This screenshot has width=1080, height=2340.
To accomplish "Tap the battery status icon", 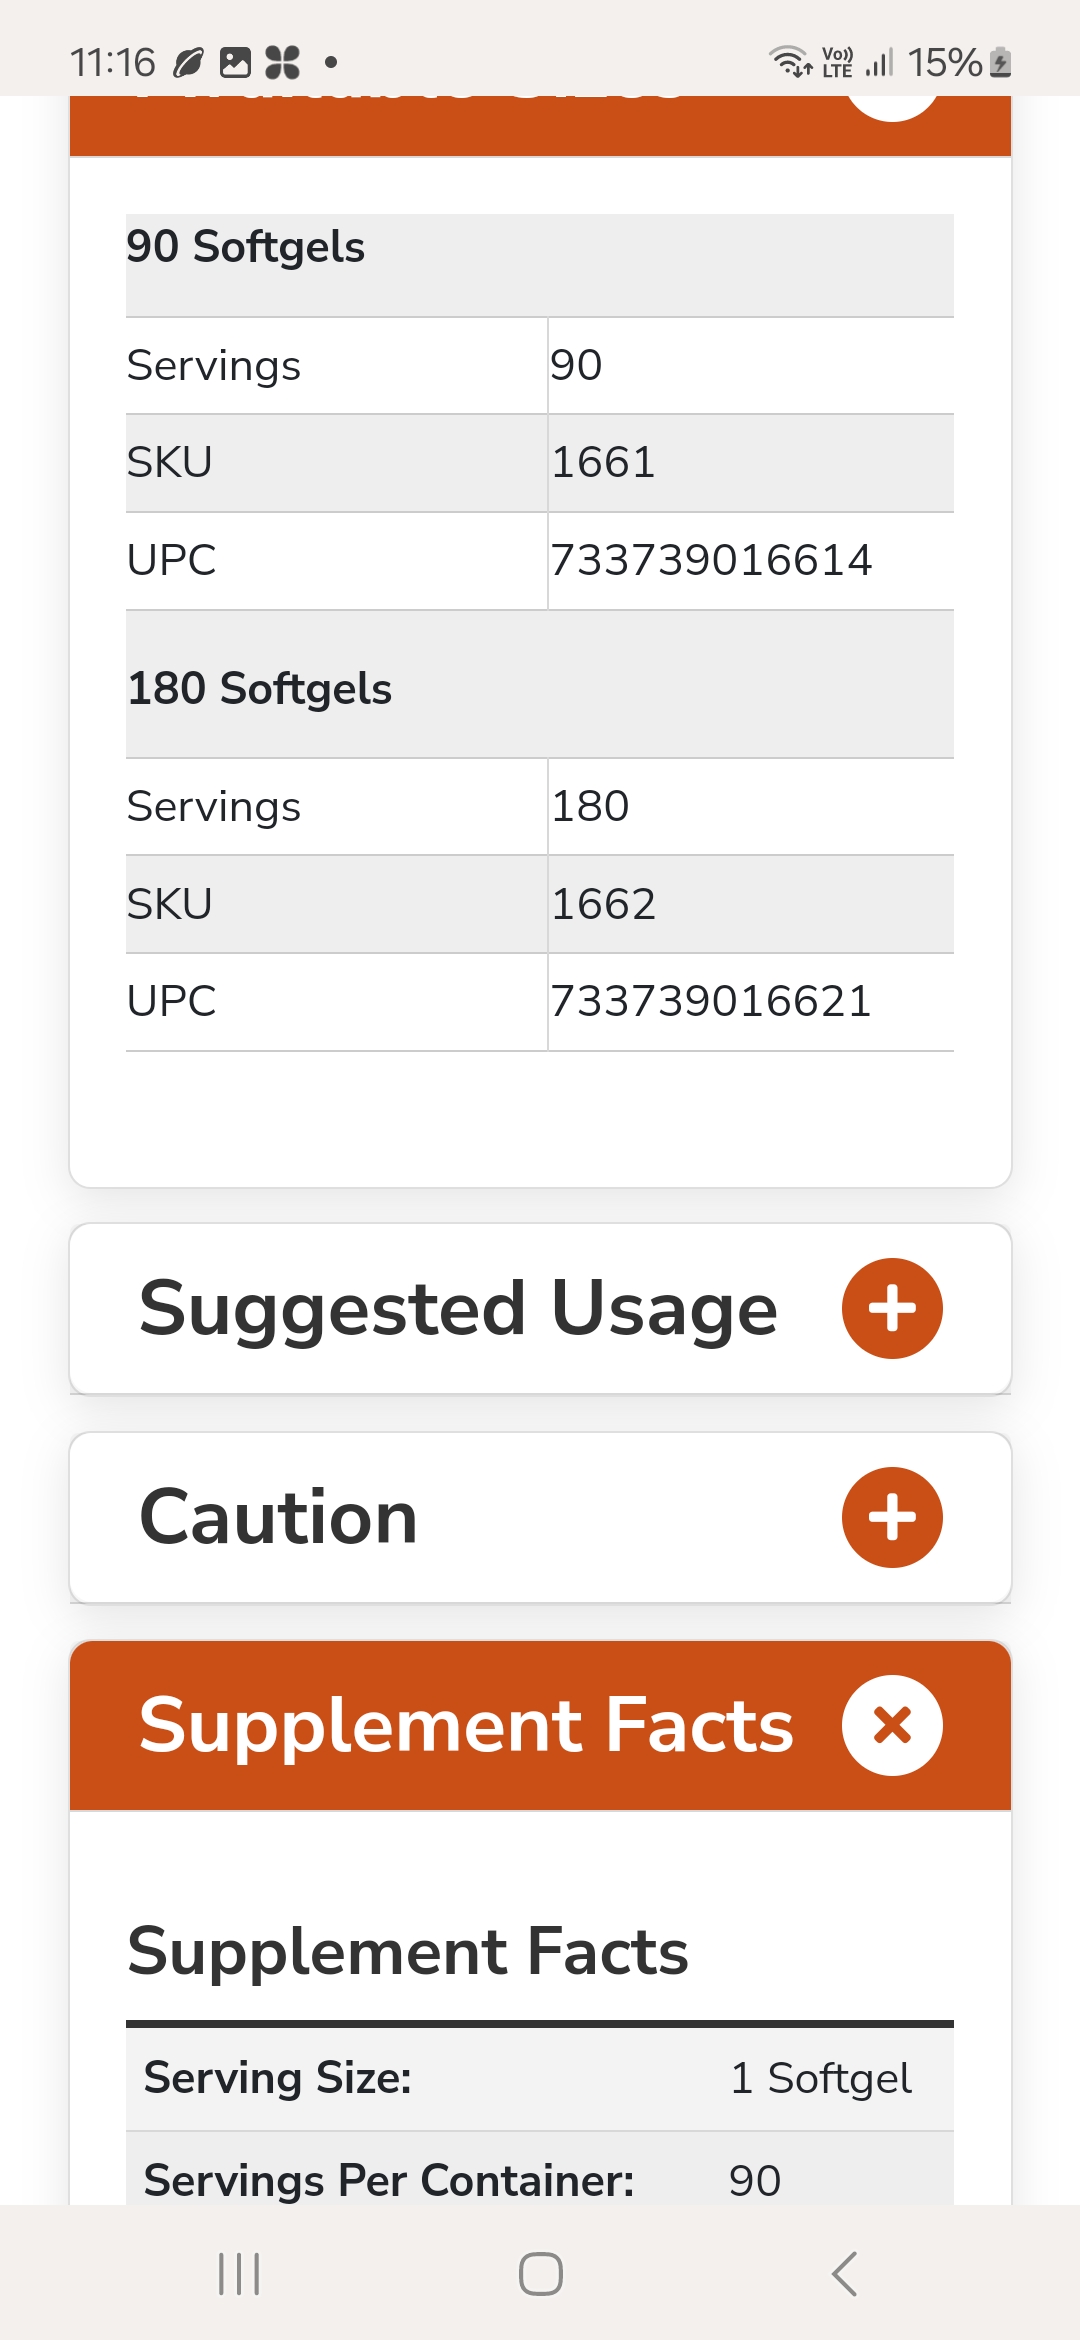I will coord(1001,63).
